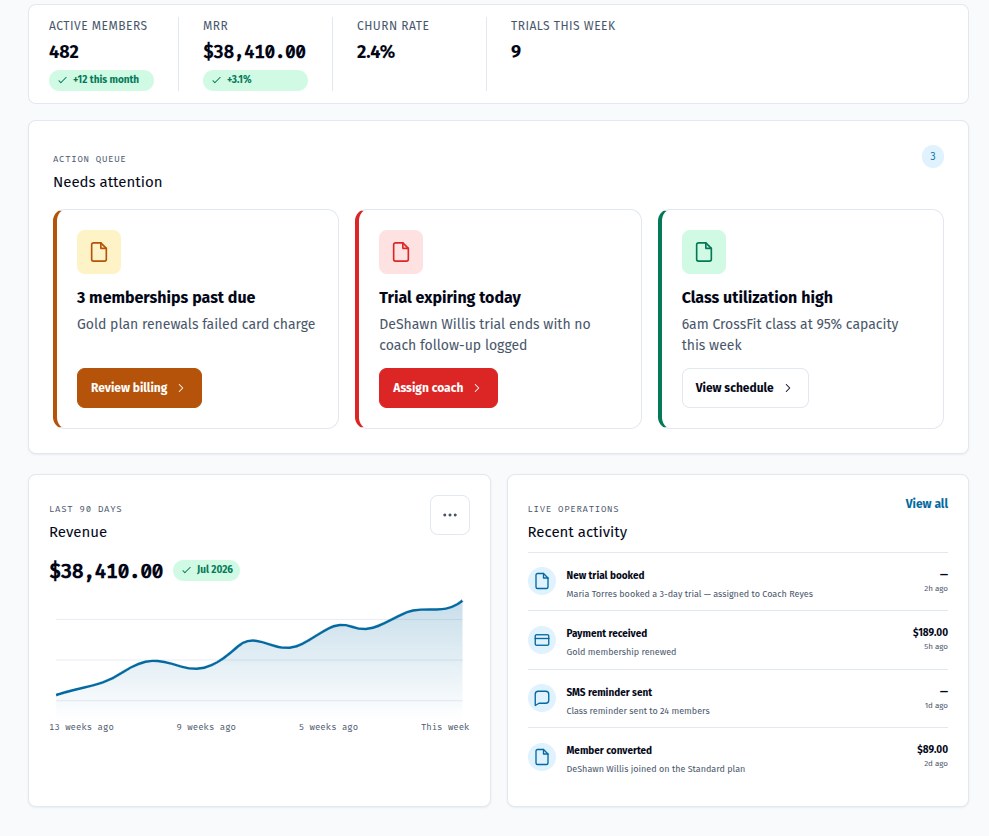Click Gold membership renewed description
The height and width of the screenshot is (836, 989).
[621, 652]
